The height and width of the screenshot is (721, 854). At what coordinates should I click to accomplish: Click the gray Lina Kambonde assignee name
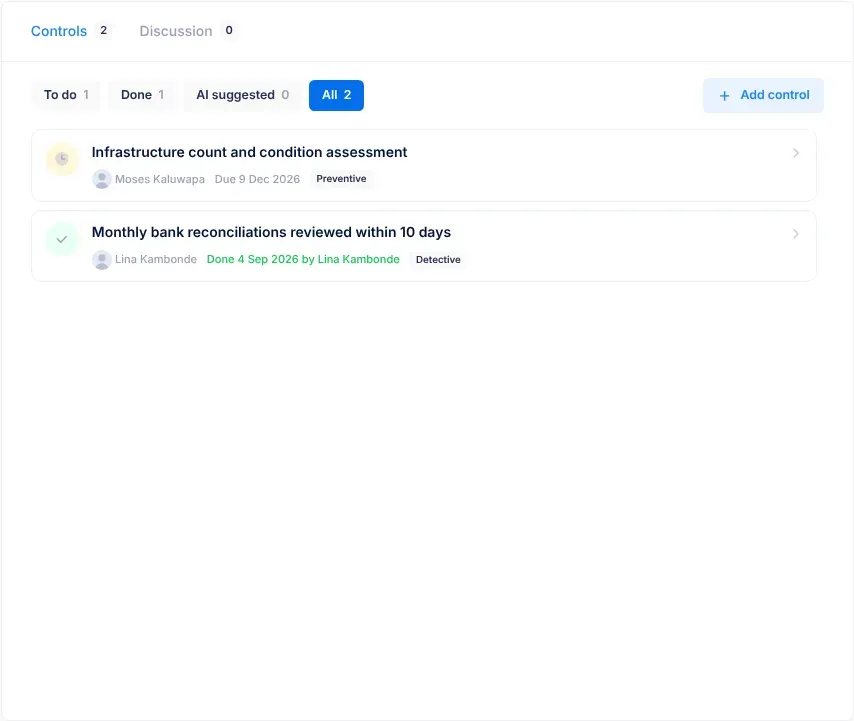pos(156,259)
